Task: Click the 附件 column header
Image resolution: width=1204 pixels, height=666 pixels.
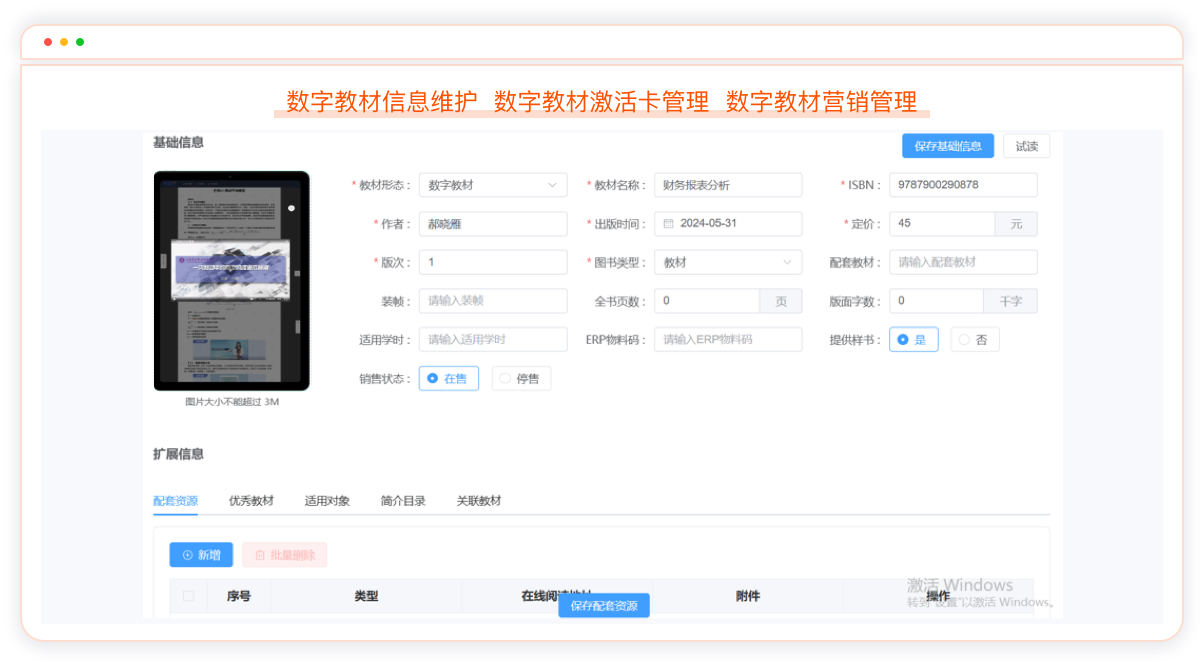Action: pyautogui.click(x=747, y=596)
